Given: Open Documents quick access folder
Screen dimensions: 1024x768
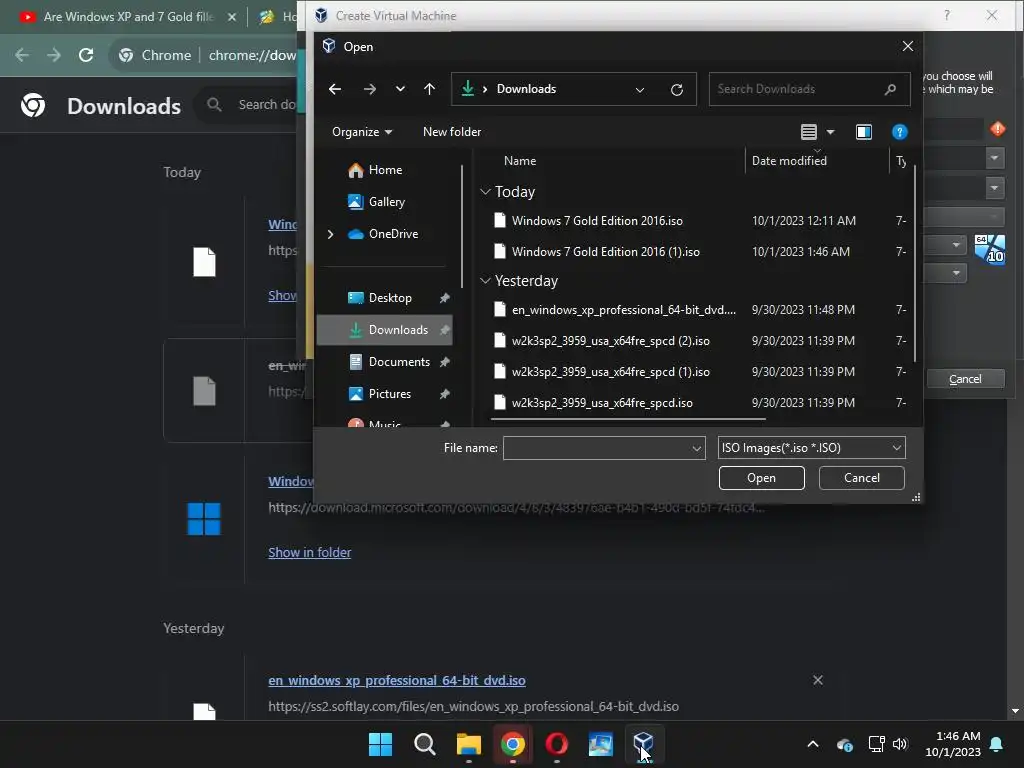Looking at the screenshot, I should pyautogui.click(x=399, y=362).
